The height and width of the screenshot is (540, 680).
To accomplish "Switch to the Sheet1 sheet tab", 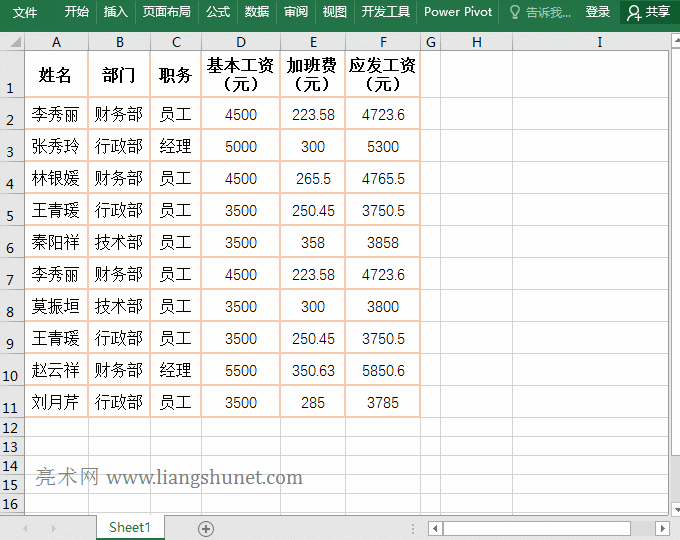I will 130,527.
